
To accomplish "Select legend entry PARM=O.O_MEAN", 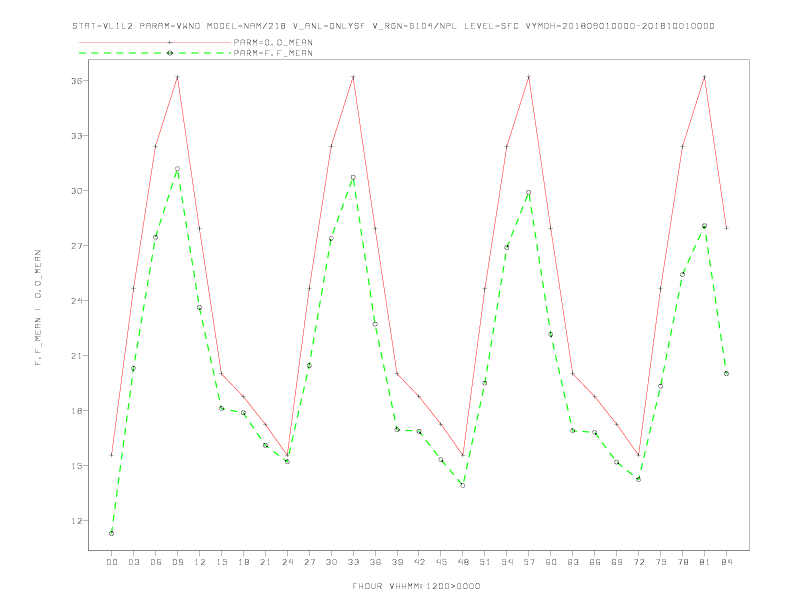I will pos(273,42).
